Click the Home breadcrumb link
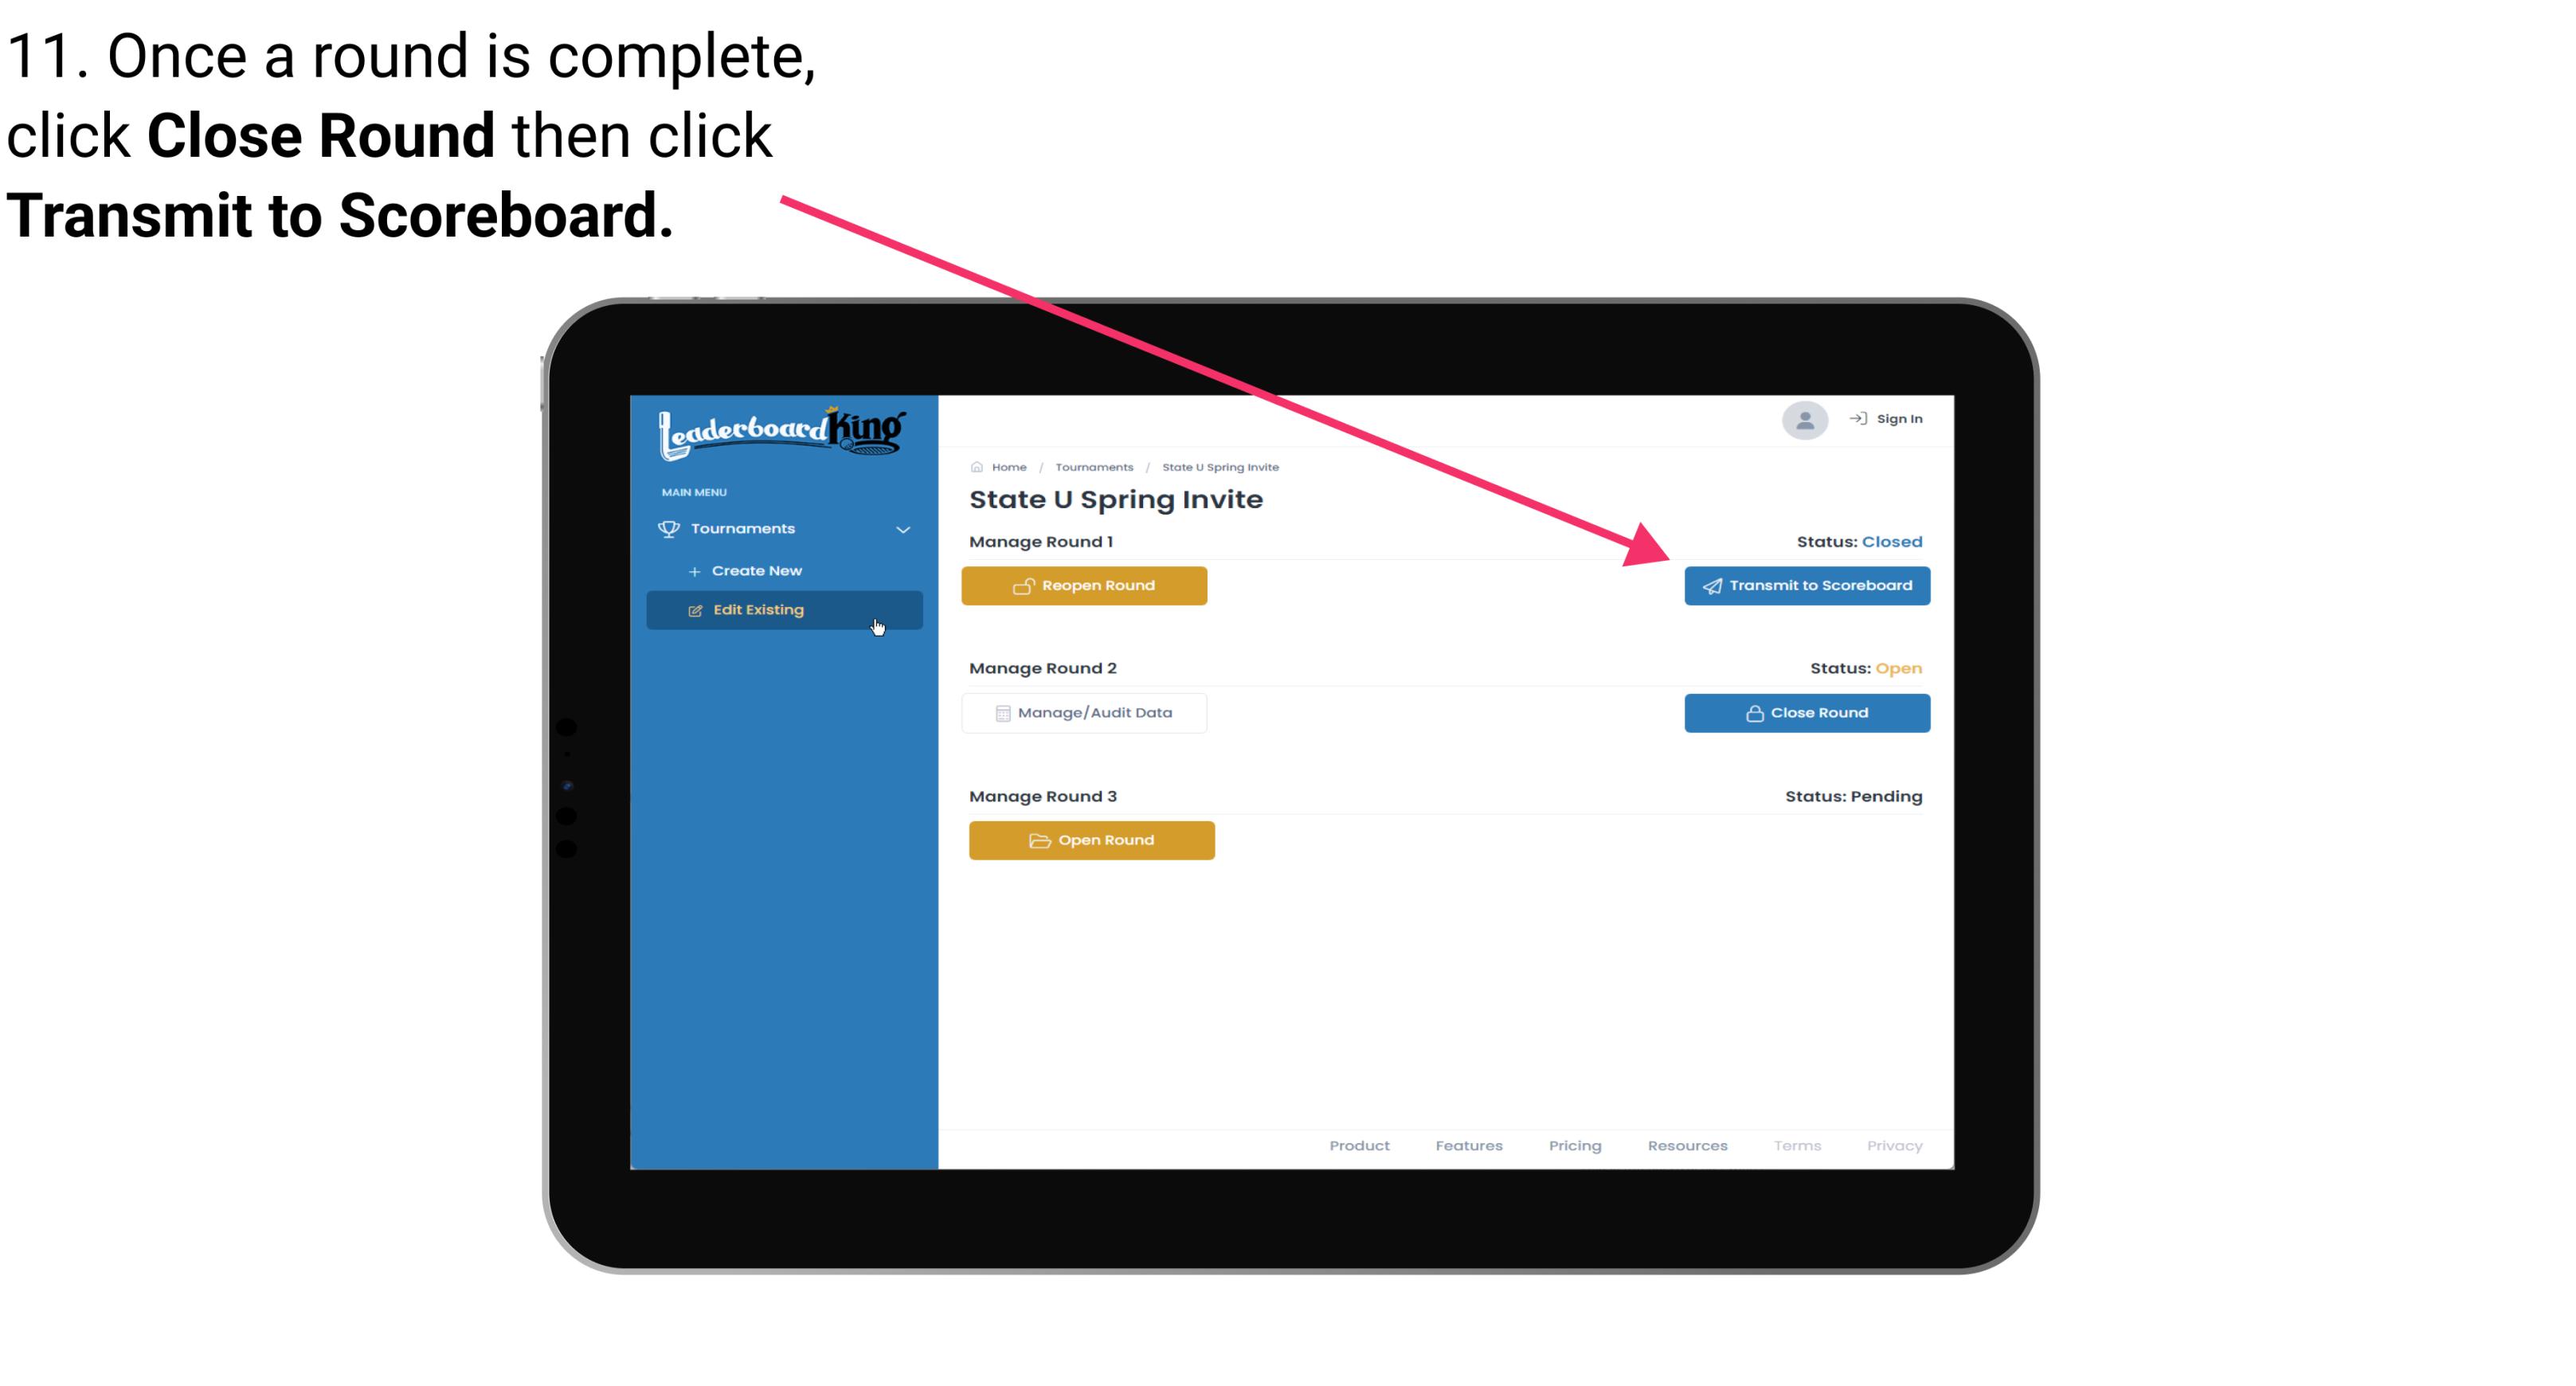The image size is (2576, 1386). pyautogui.click(x=1007, y=466)
